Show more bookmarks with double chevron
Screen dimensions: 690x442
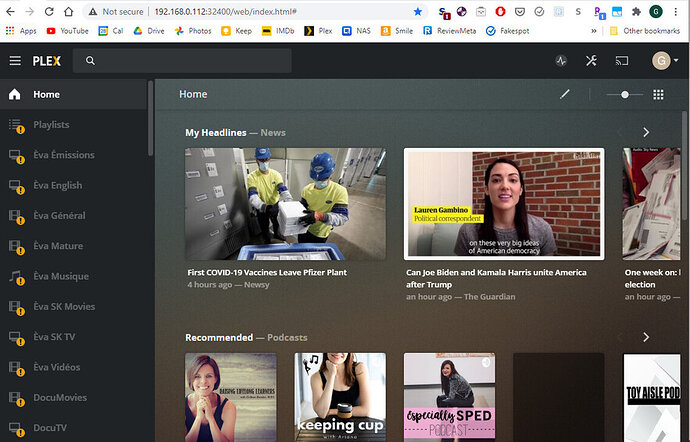(593, 31)
